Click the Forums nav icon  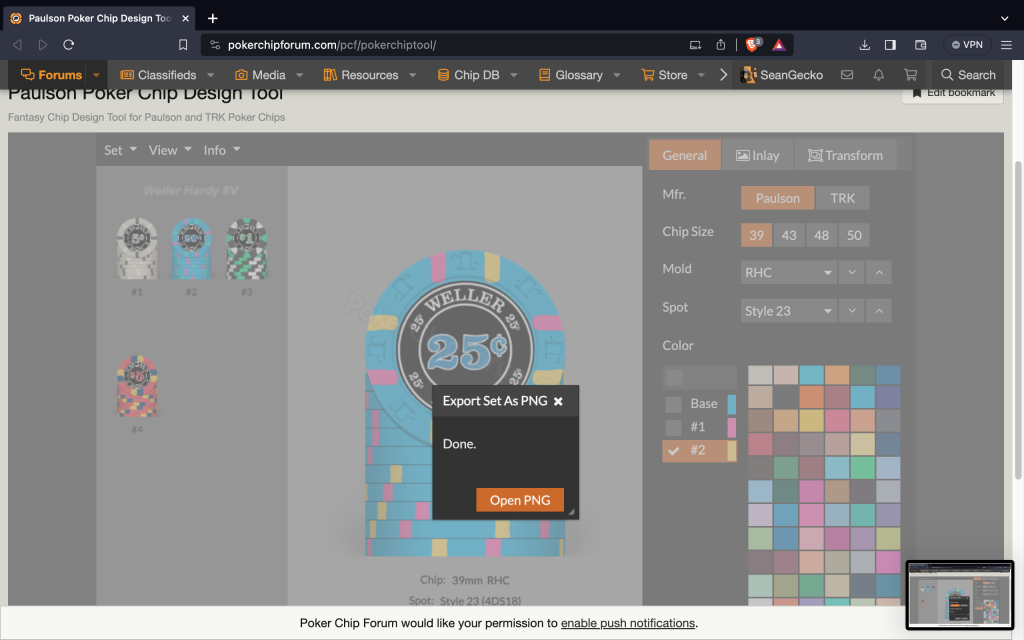pyautogui.click(x=27, y=74)
